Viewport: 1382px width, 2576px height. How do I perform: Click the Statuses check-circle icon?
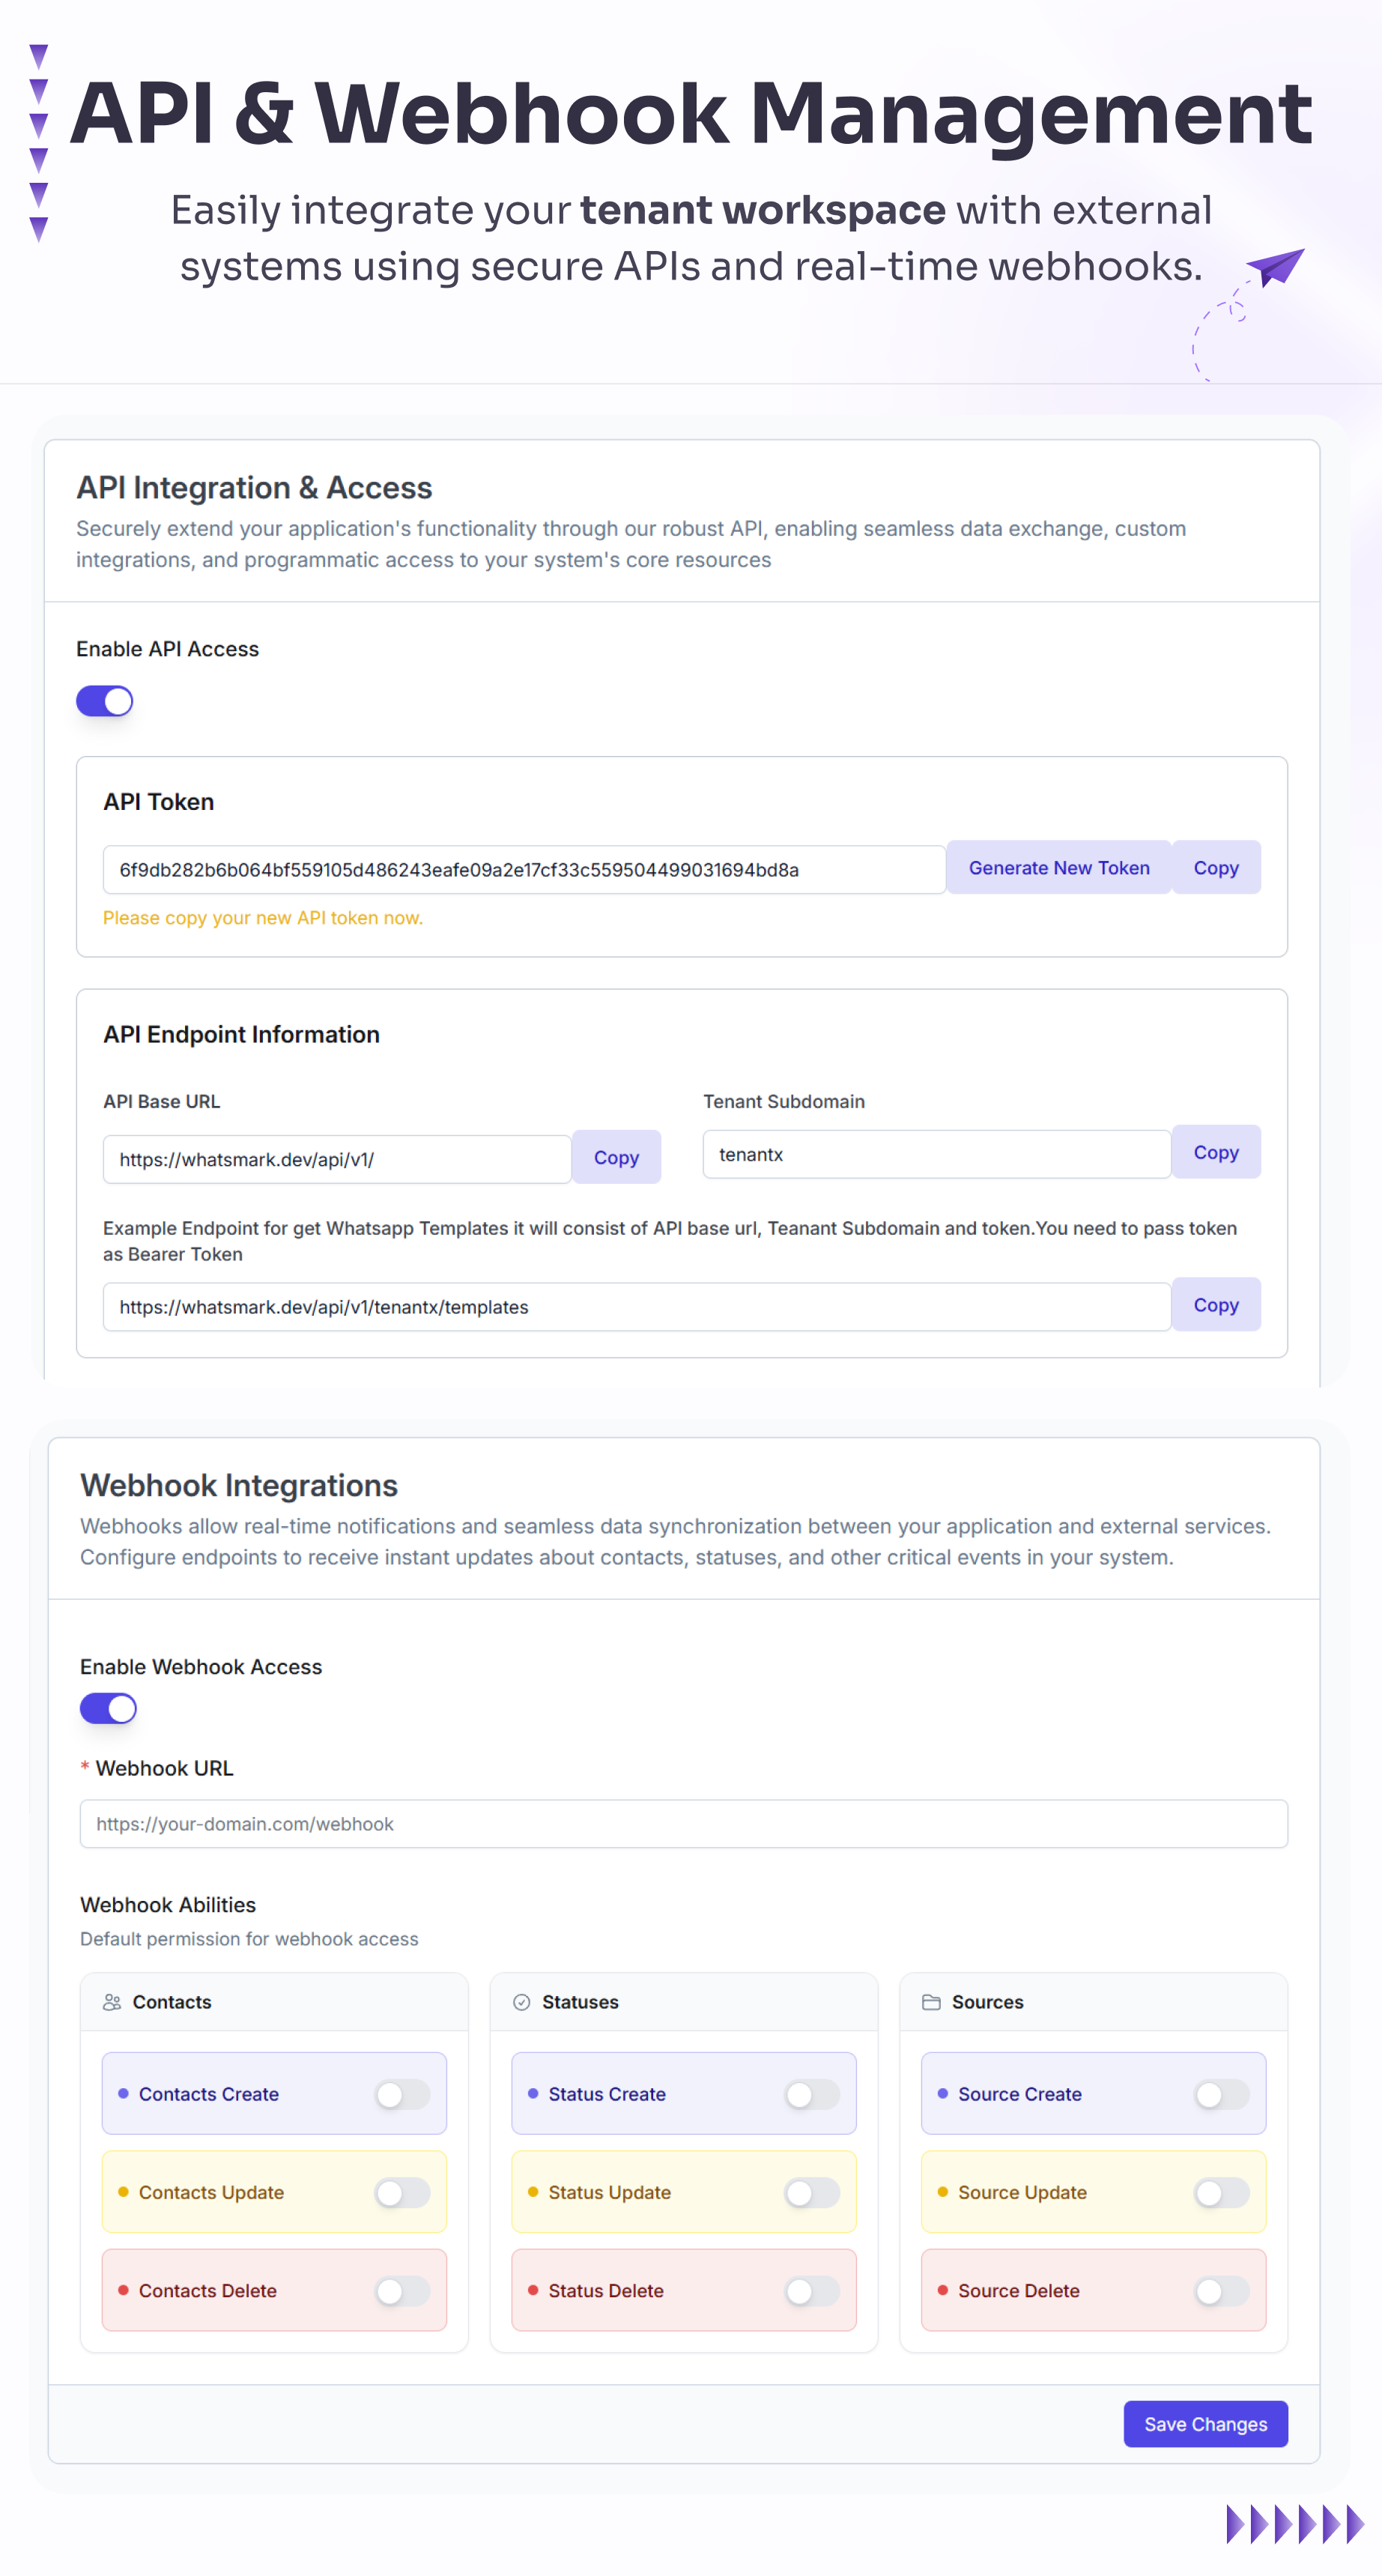tap(521, 2002)
